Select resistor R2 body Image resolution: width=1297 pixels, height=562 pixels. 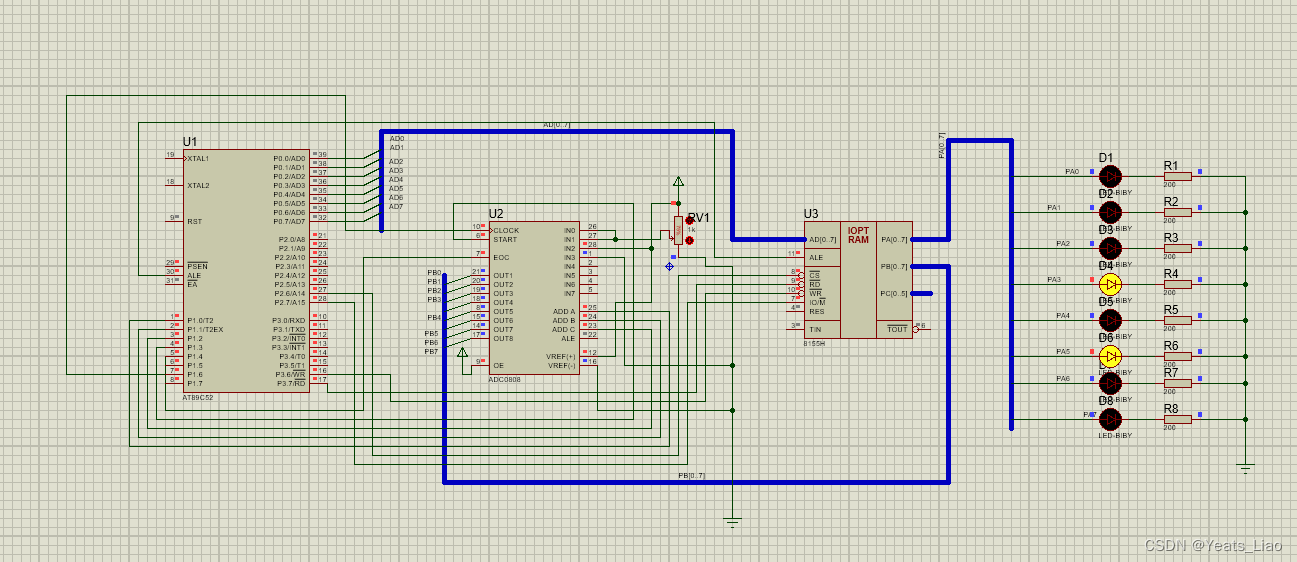(x=1177, y=212)
